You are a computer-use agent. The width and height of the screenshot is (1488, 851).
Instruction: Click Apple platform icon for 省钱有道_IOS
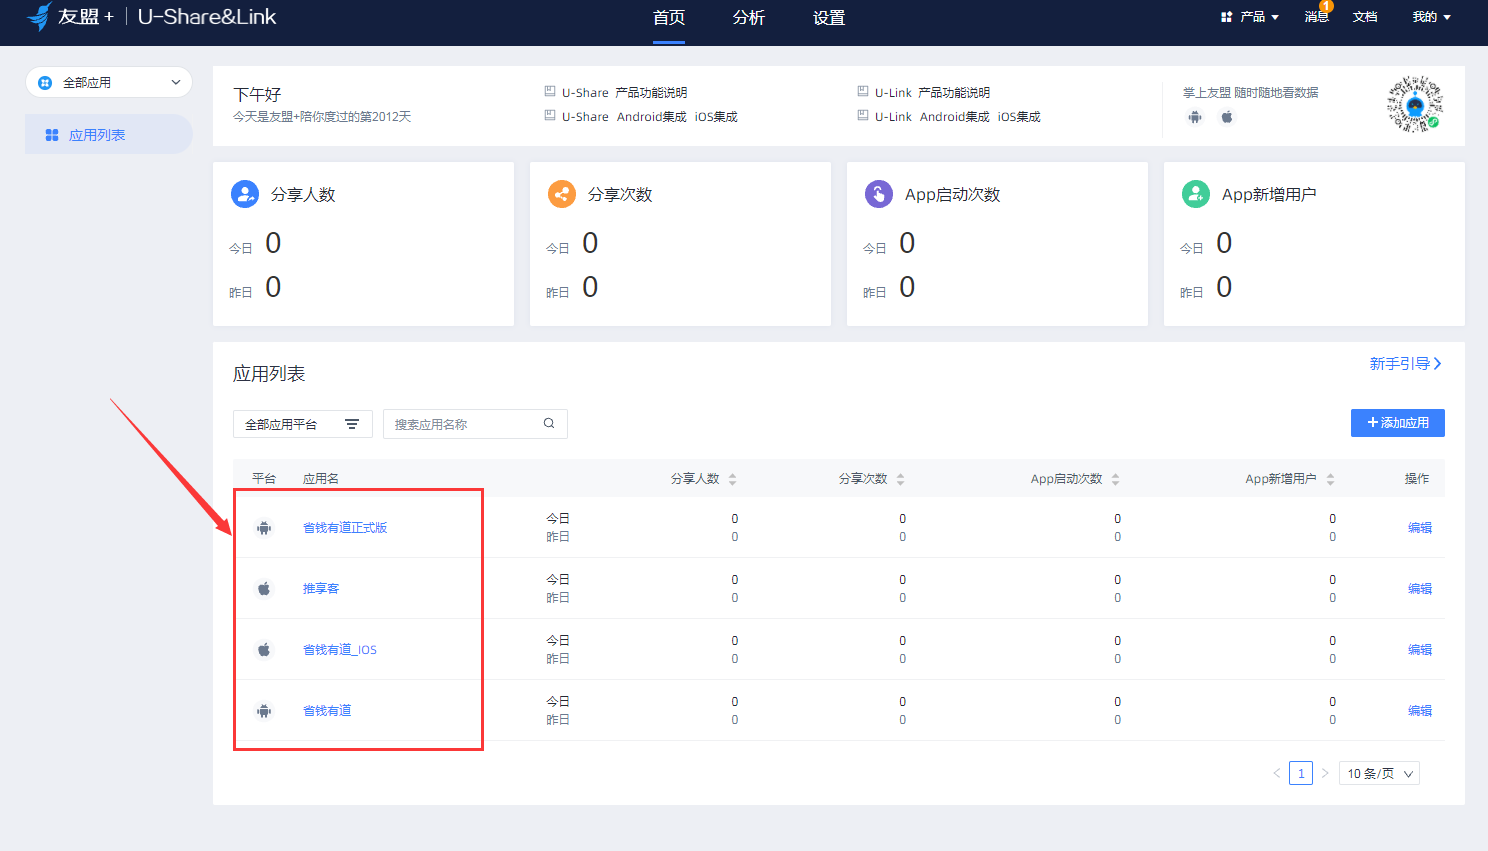click(x=264, y=650)
